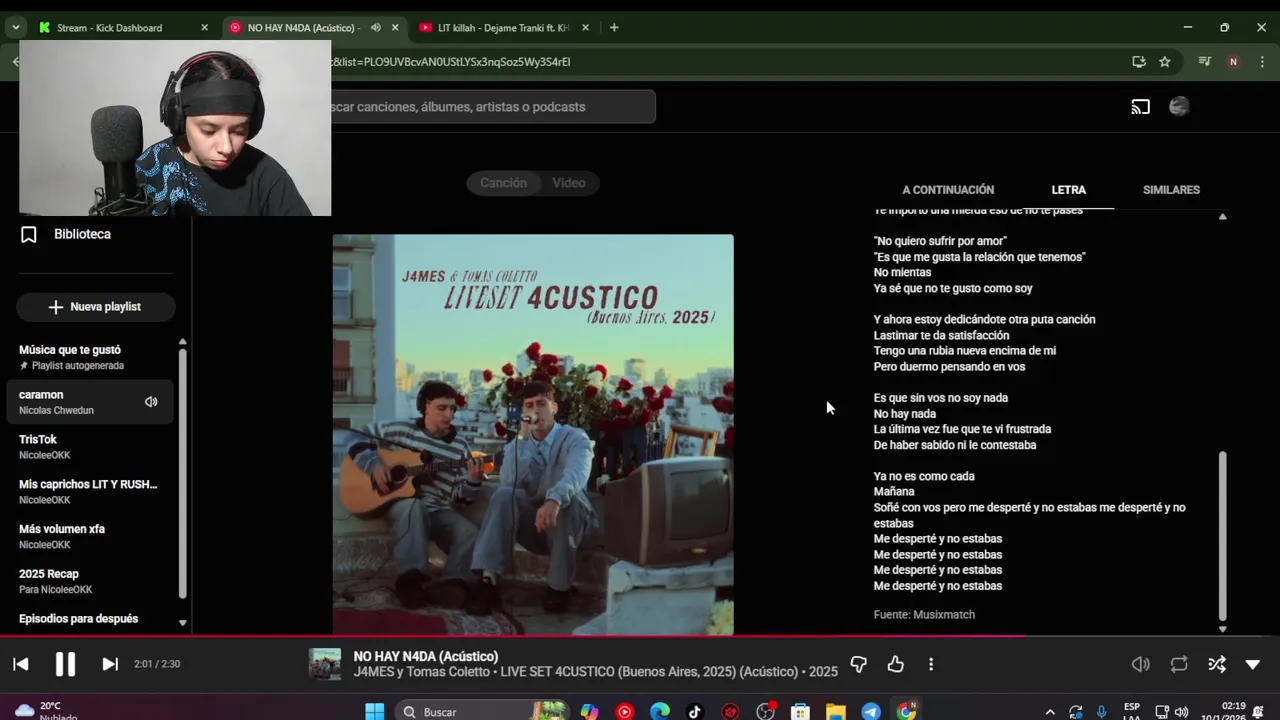Click the cast to device icon
The height and width of the screenshot is (720, 1280).
1141,107
